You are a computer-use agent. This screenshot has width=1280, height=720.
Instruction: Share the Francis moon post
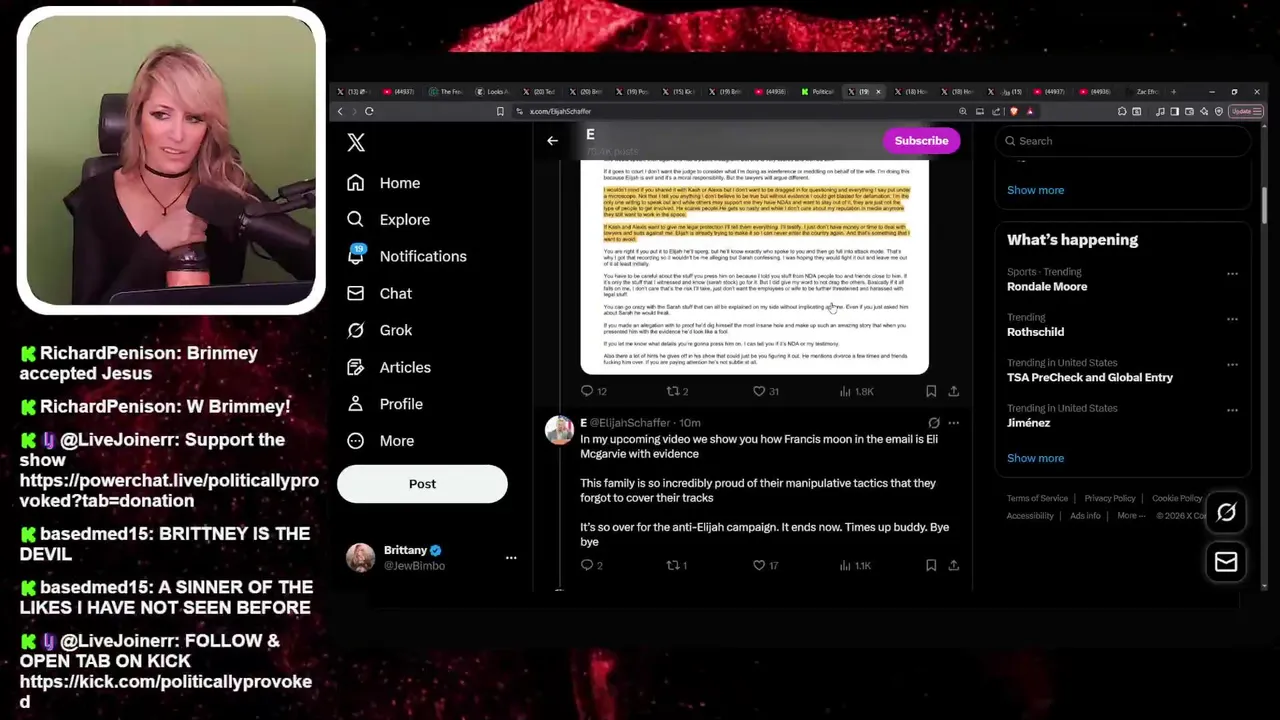[954, 565]
